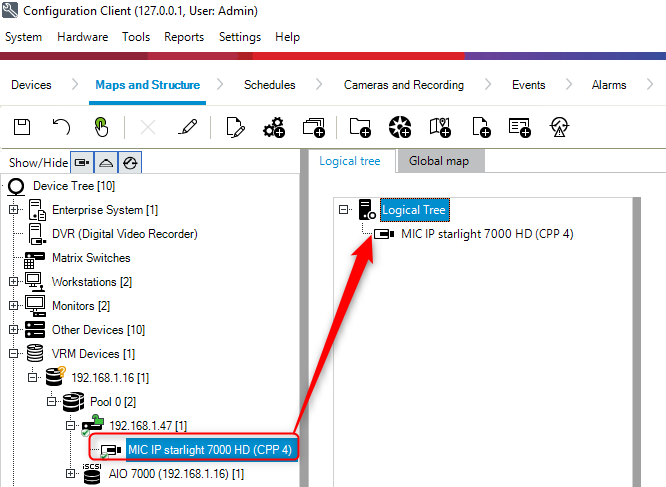Click the pencil Rename icon
The height and width of the screenshot is (487, 666).
188,126
